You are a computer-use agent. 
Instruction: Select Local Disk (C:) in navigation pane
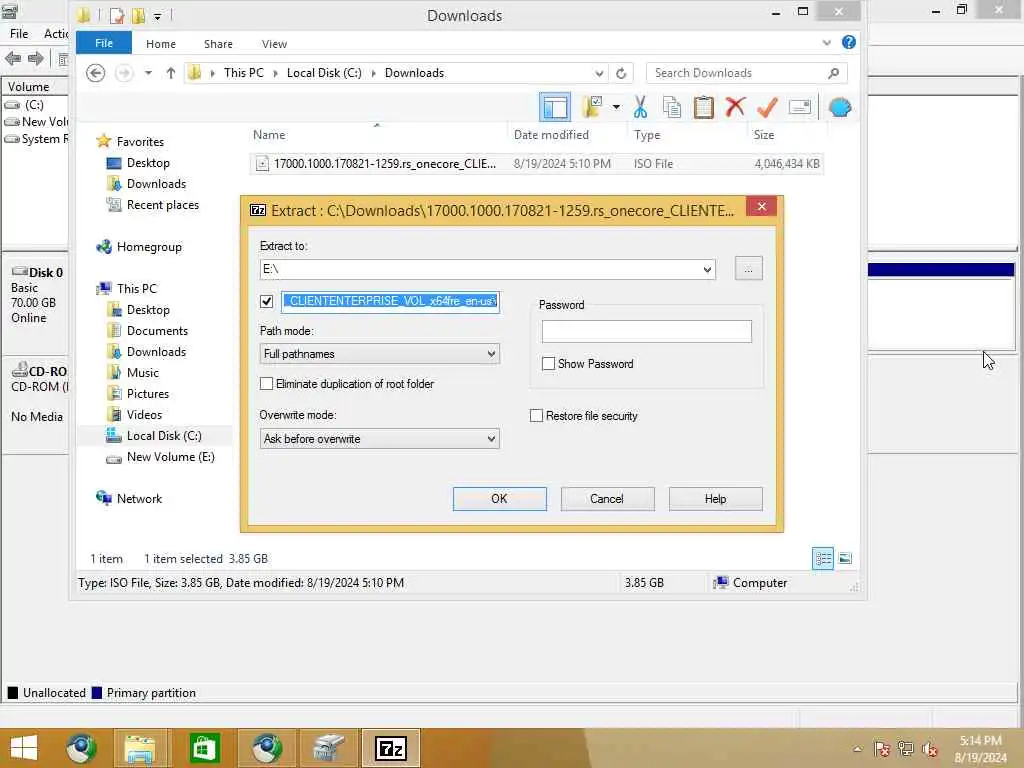coord(154,436)
